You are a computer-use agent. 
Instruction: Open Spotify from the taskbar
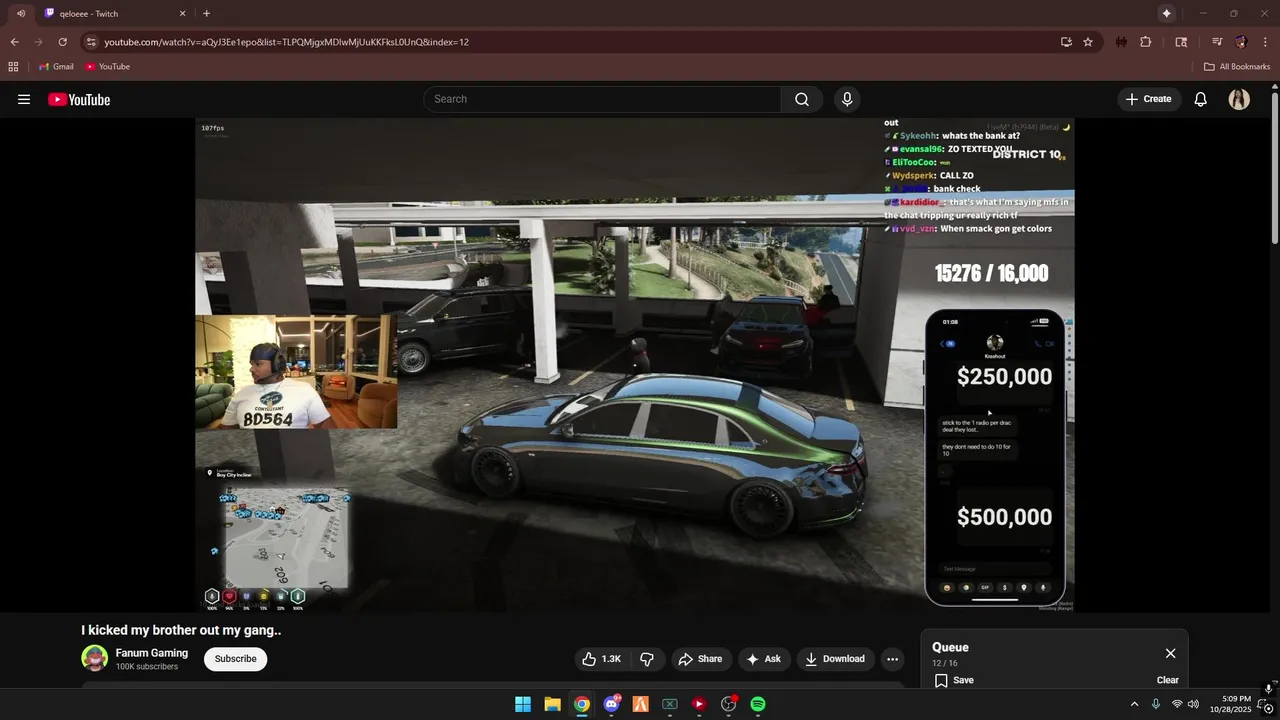point(758,704)
